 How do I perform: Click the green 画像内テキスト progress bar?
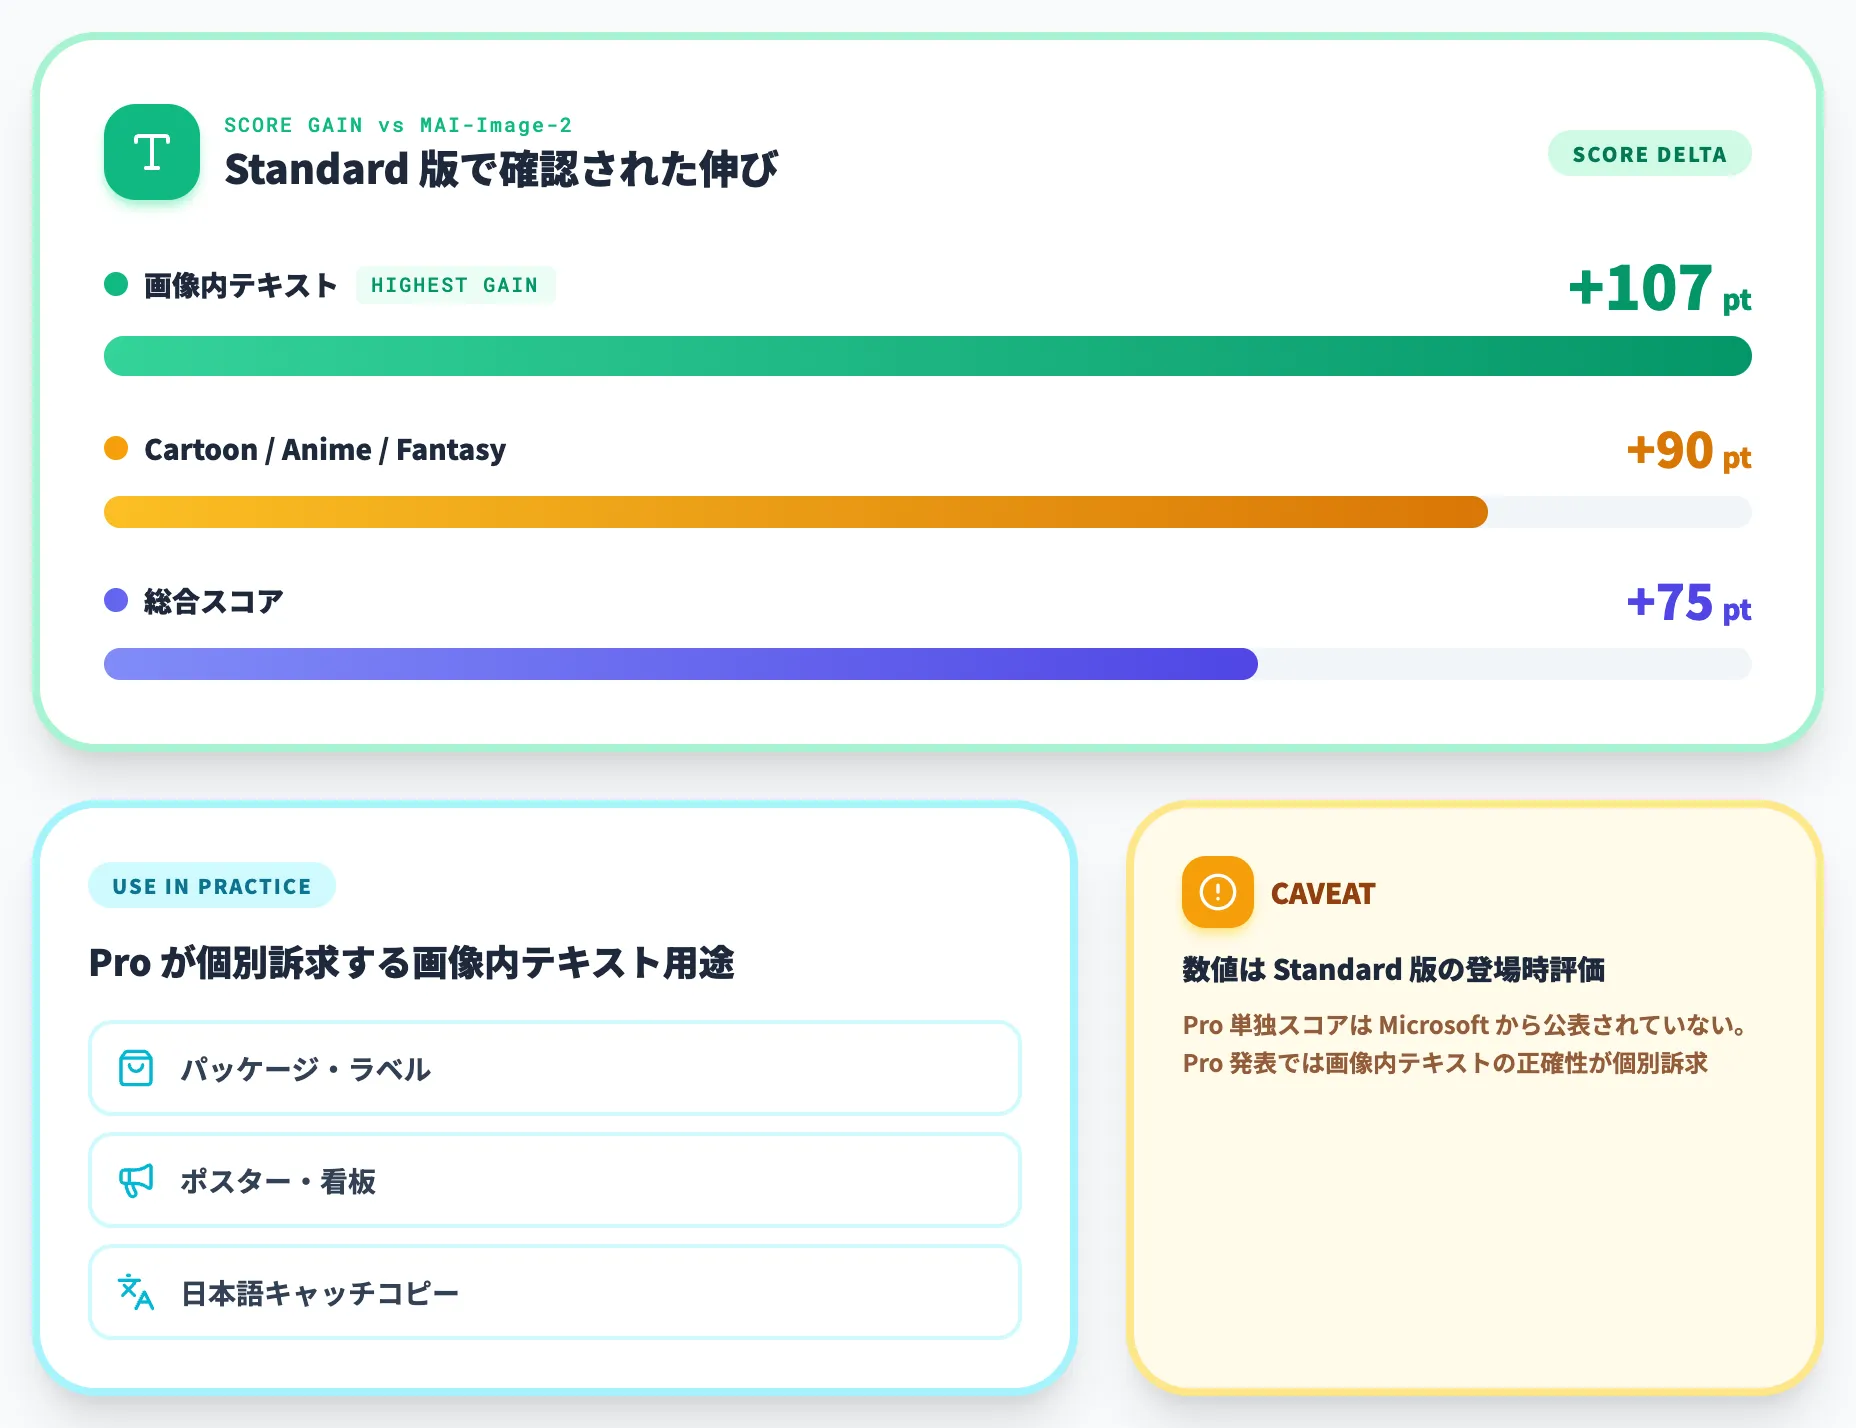point(928,356)
